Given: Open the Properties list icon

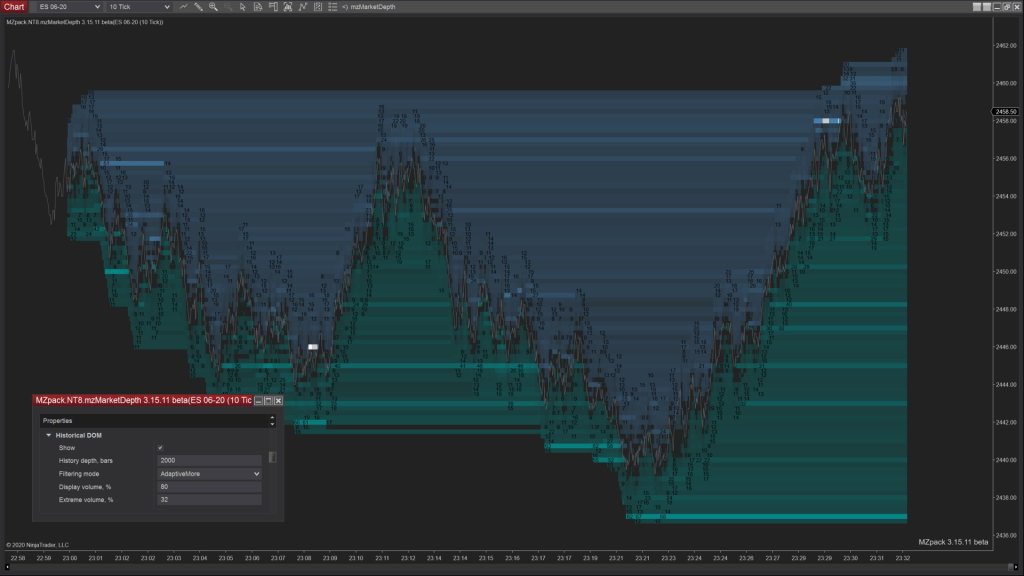Looking at the screenshot, I should click(332, 7).
